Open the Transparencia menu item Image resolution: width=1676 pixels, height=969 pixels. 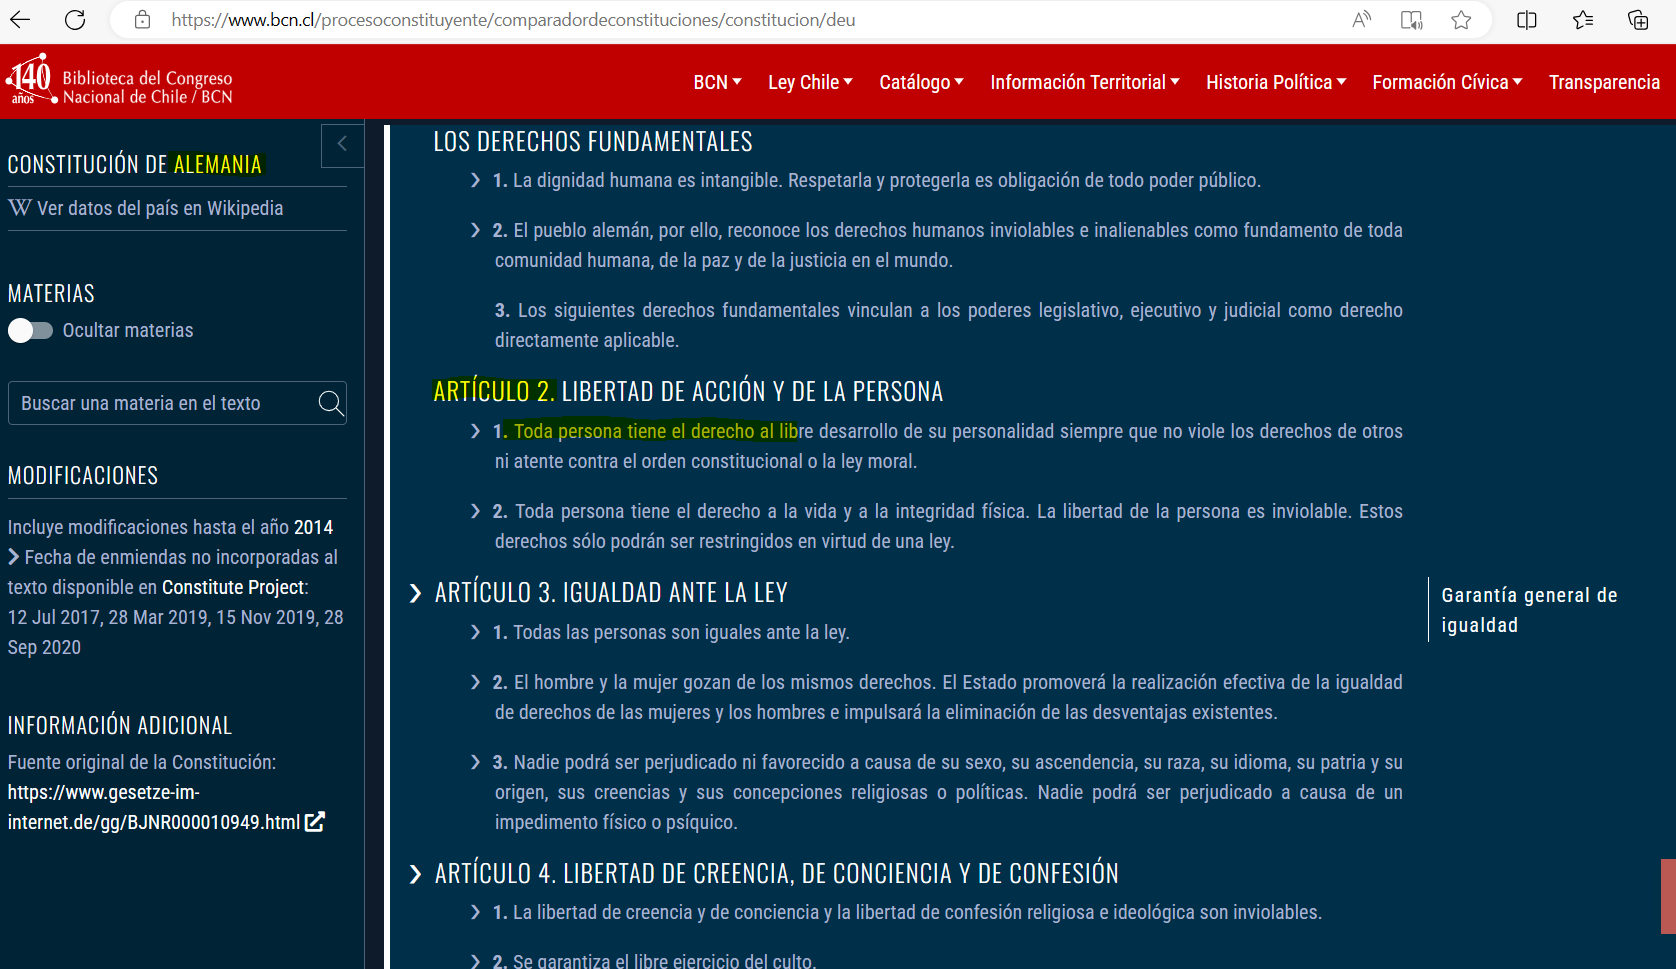pos(1604,82)
